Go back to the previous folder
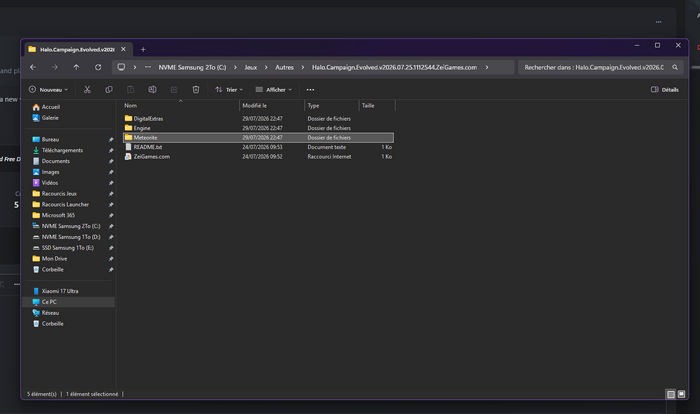 pyautogui.click(x=33, y=67)
